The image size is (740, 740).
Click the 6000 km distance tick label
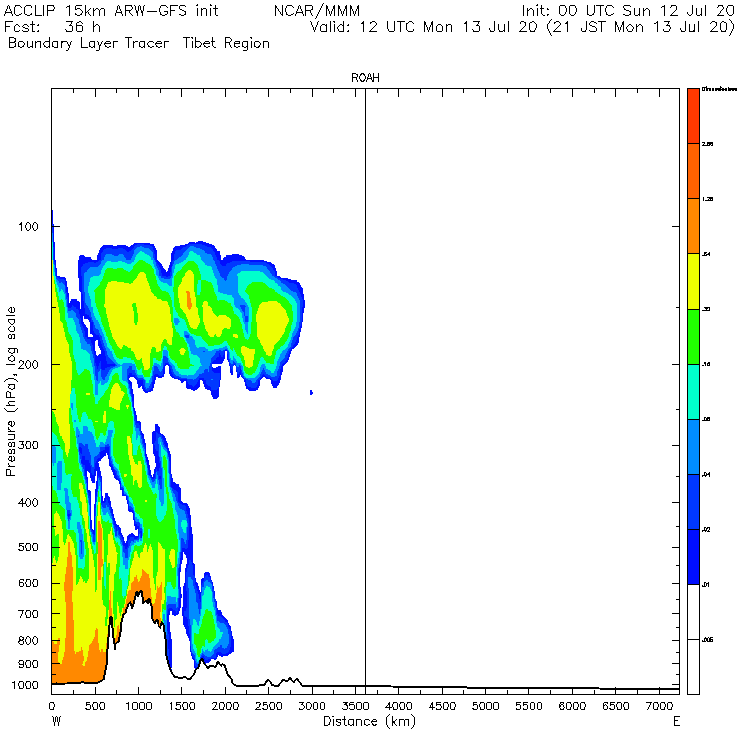(x=572, y=706)
